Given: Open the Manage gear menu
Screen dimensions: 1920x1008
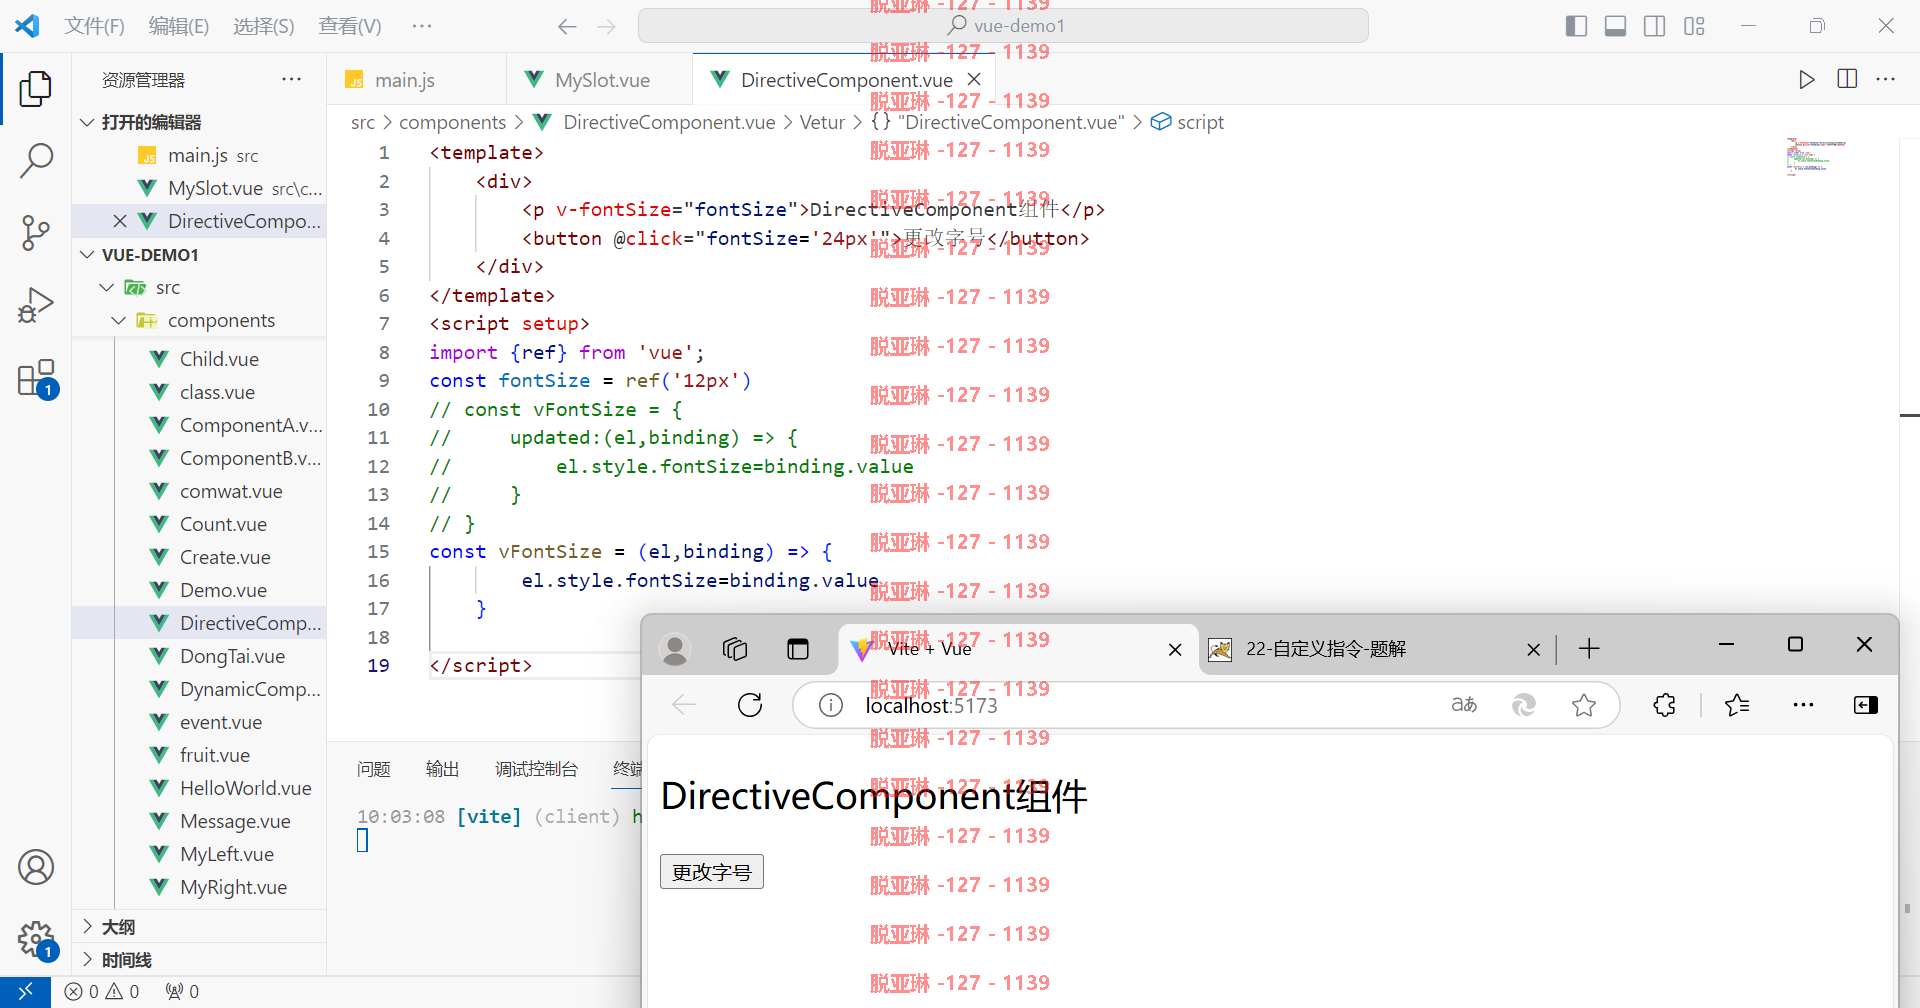Looking at the screenshot, I should point(36,940).
